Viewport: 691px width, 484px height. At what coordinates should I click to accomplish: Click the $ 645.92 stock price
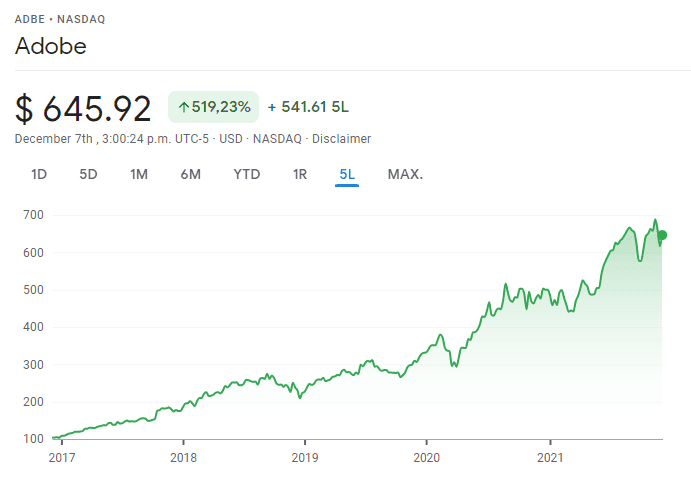84,108
